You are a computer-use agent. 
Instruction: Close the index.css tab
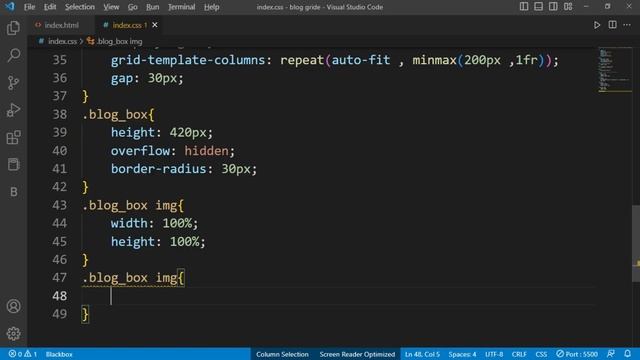155,25
